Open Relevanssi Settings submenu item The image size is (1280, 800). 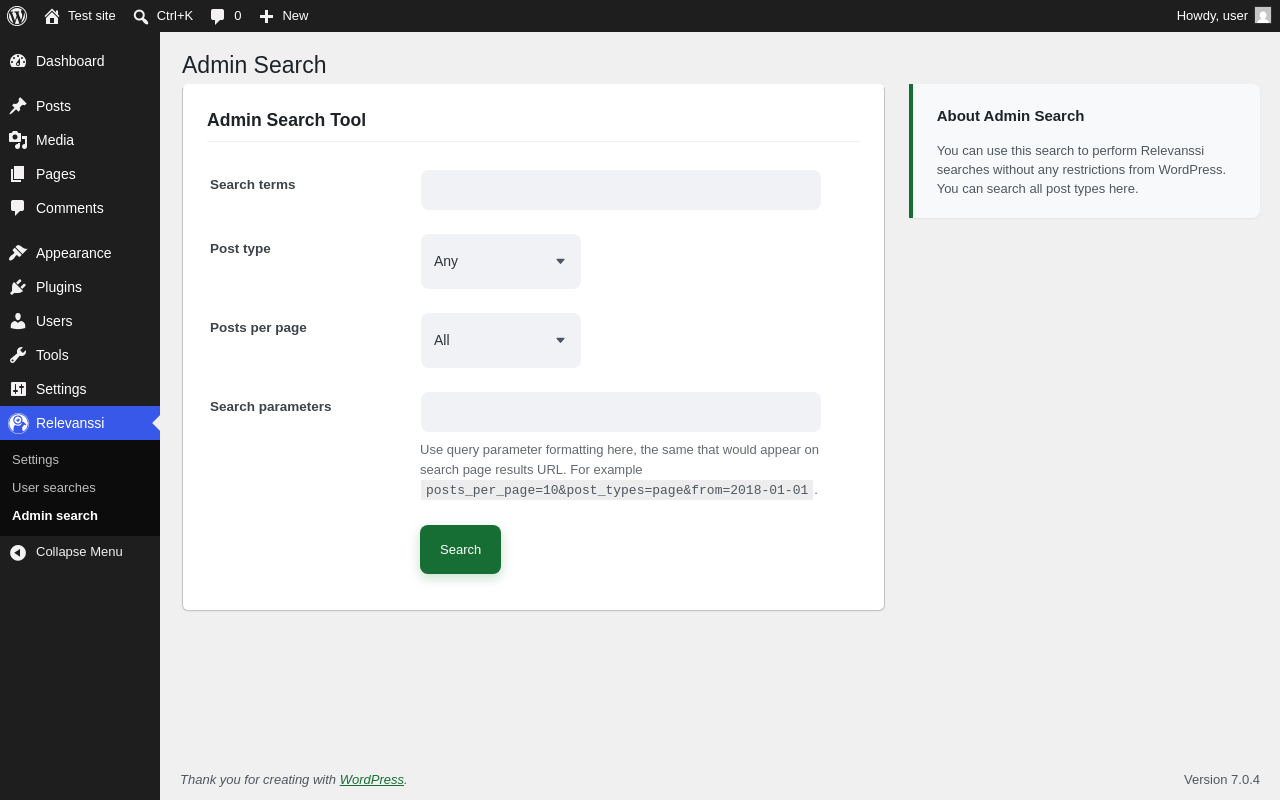(35, 460)
